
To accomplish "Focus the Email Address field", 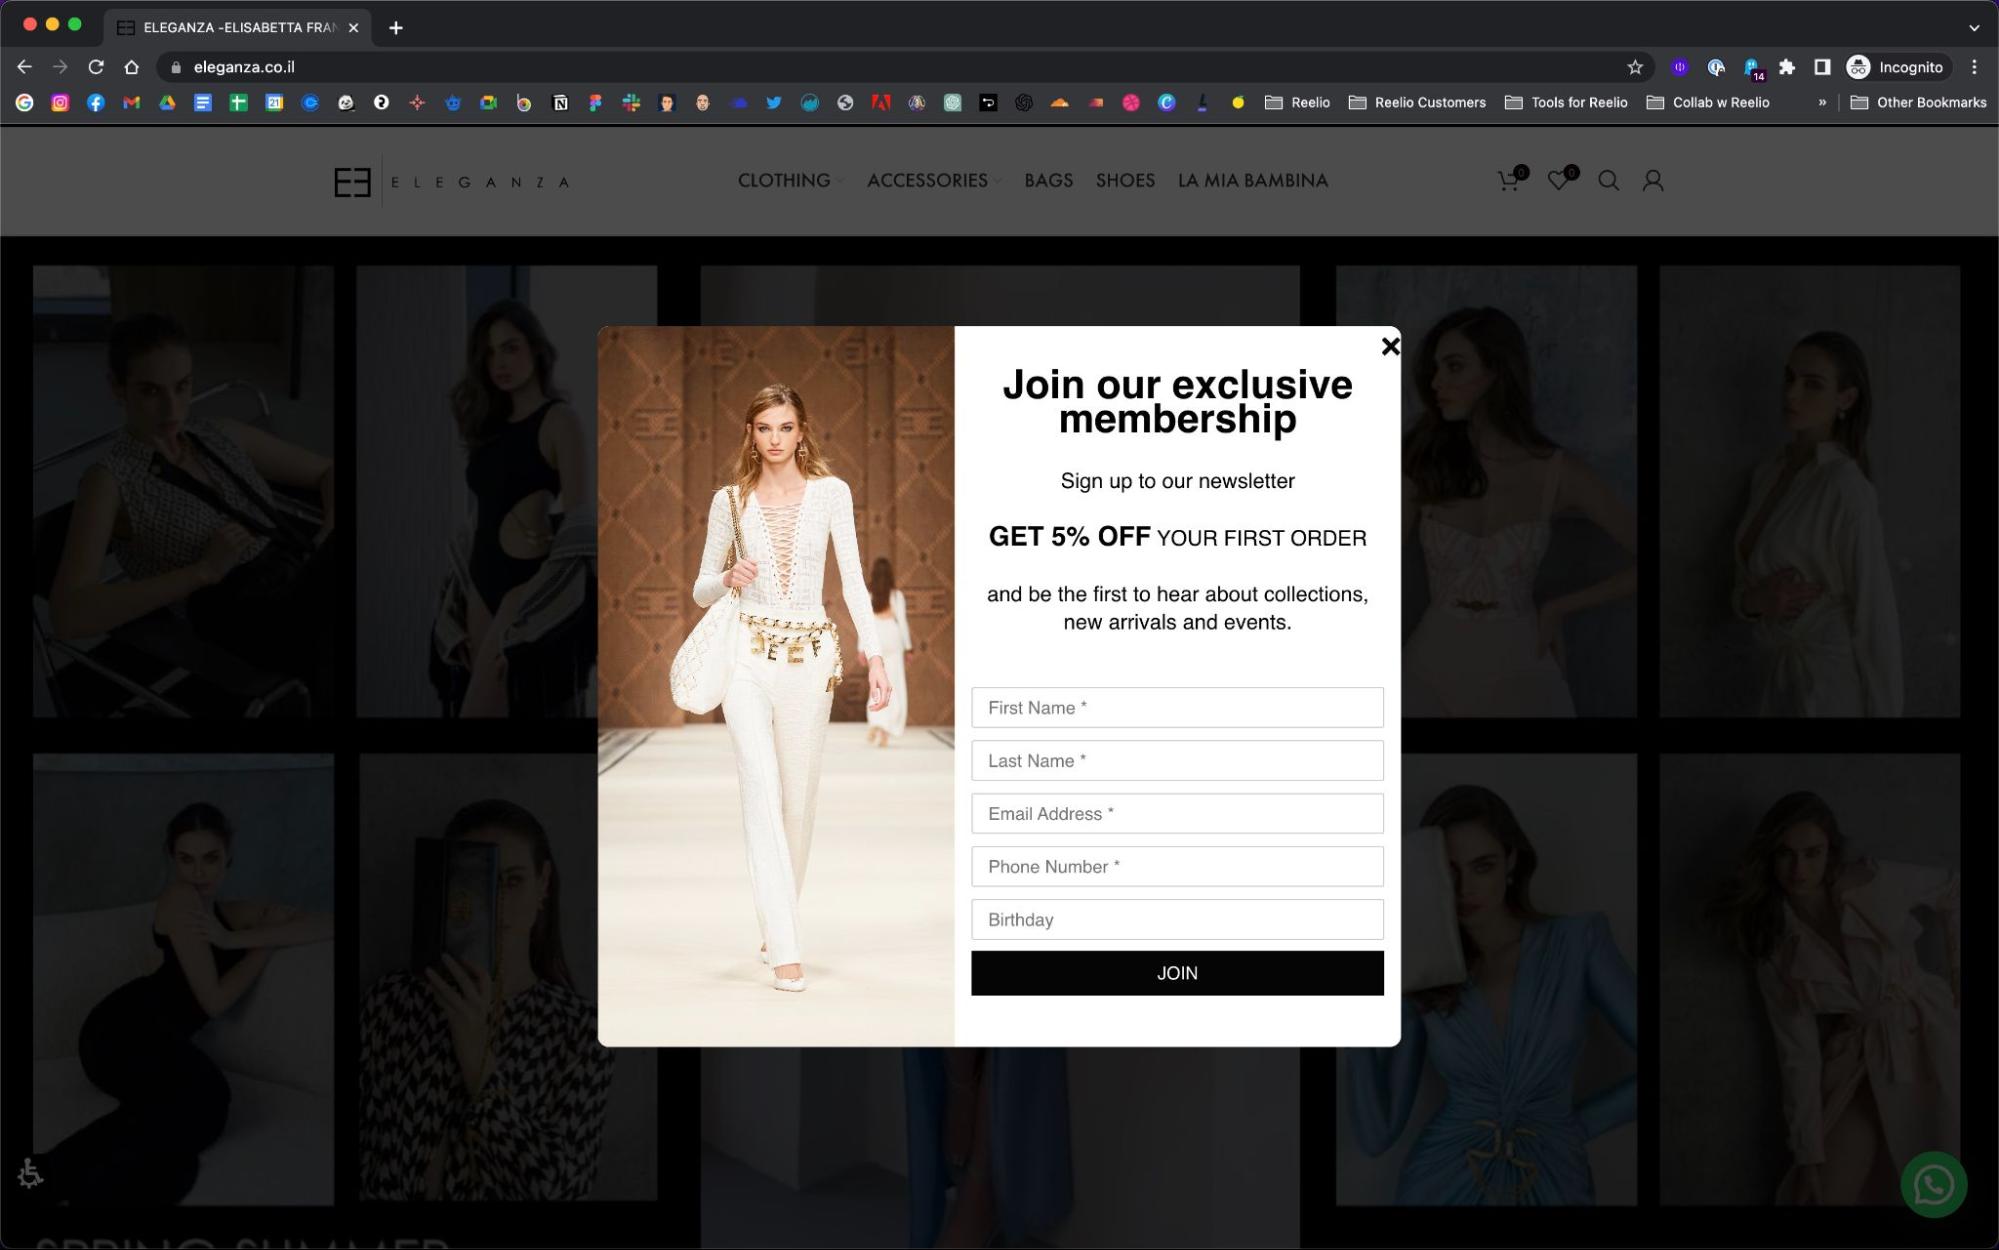I will 1177,813.
